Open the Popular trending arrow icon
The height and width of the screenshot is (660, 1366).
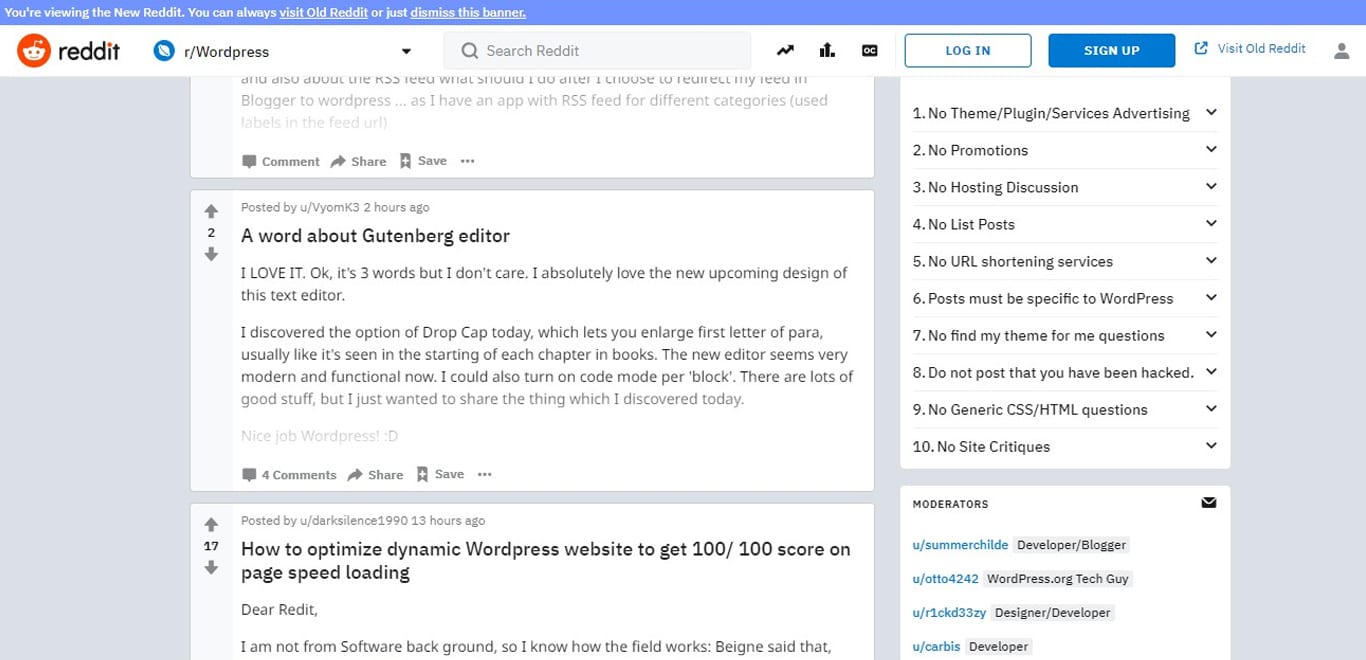tap(785, 50)
